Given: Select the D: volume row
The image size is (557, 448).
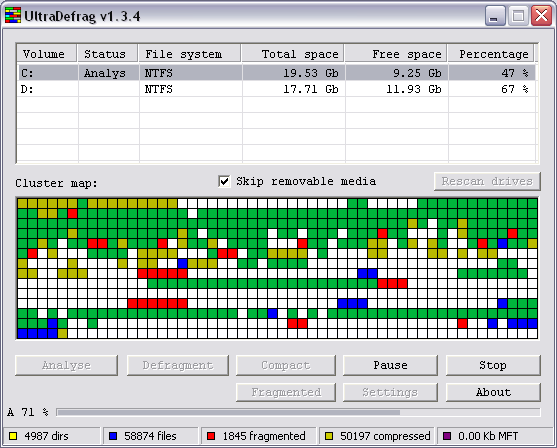Looking at the screenshot, I should pos(276,89).
